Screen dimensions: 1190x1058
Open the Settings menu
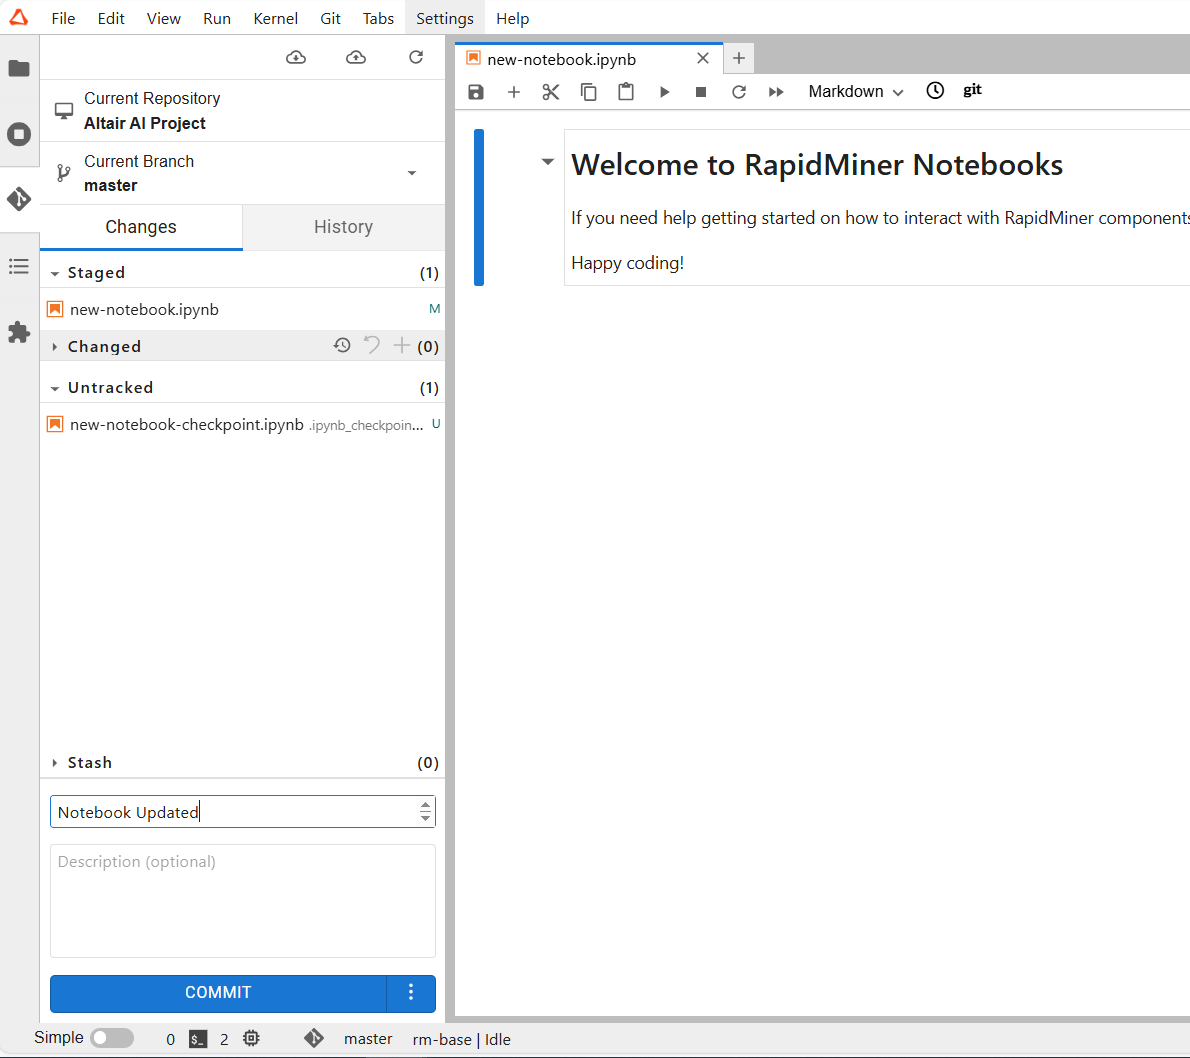pos(445,18)
